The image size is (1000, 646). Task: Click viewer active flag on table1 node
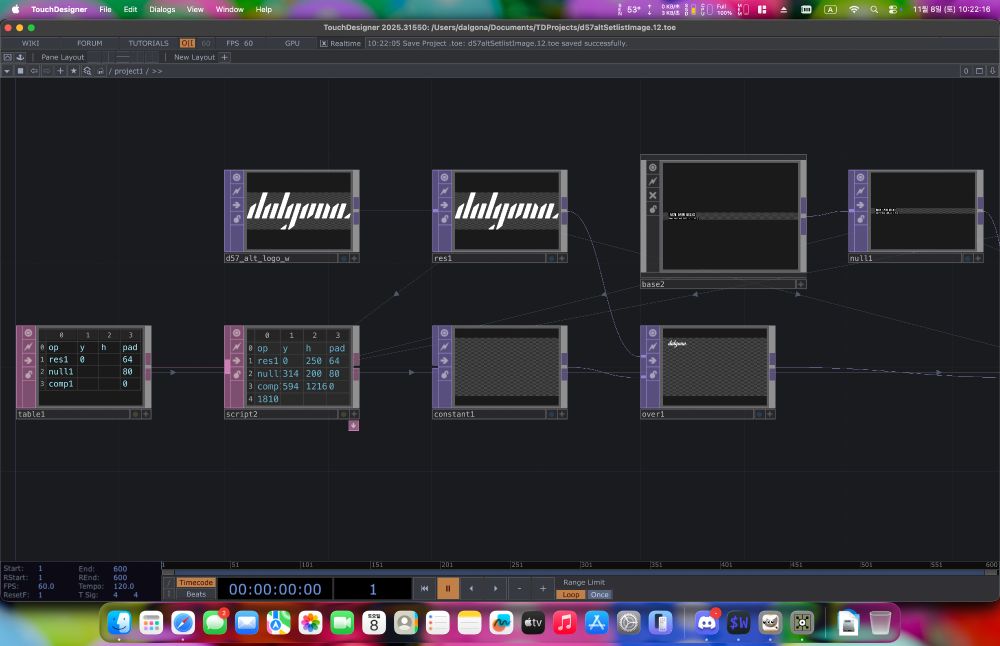(29, 333)
